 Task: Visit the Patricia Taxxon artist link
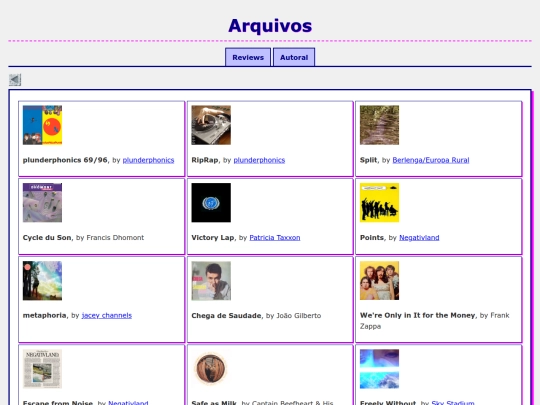pyautogui.click(x=275, y=238)
